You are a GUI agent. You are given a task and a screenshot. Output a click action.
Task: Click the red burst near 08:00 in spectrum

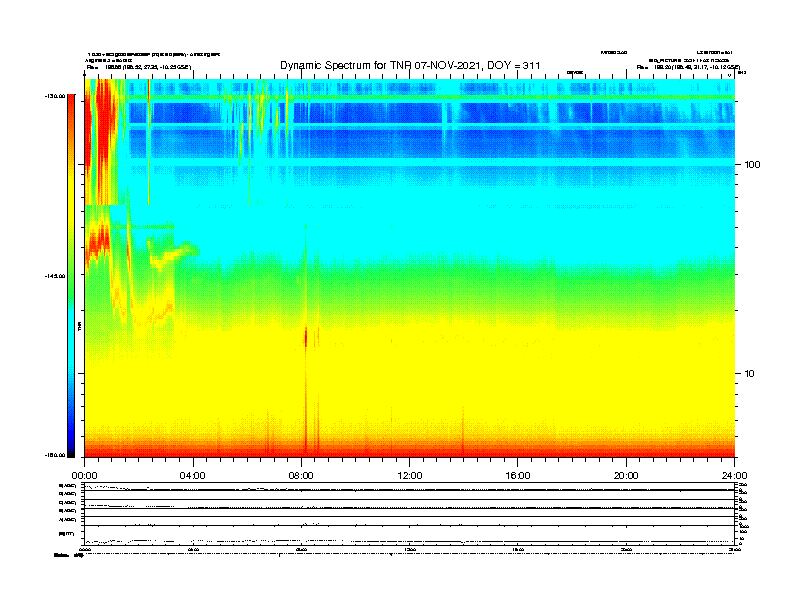(306, 337)
